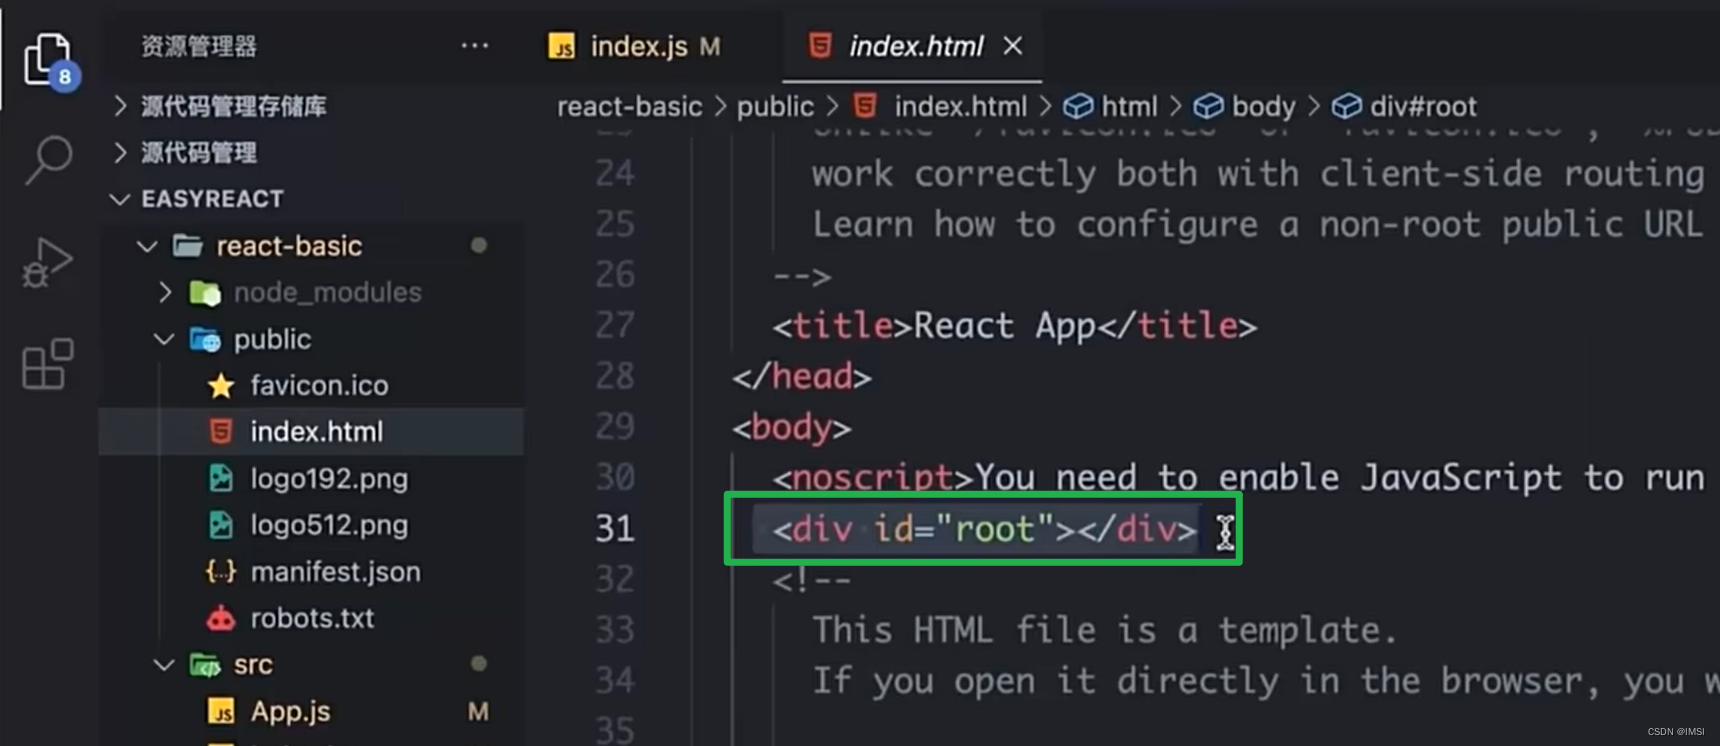The height and width of the screenshot is (746, 1720).
Task: Select the react-basic folder icon
Action: (188, 245)
